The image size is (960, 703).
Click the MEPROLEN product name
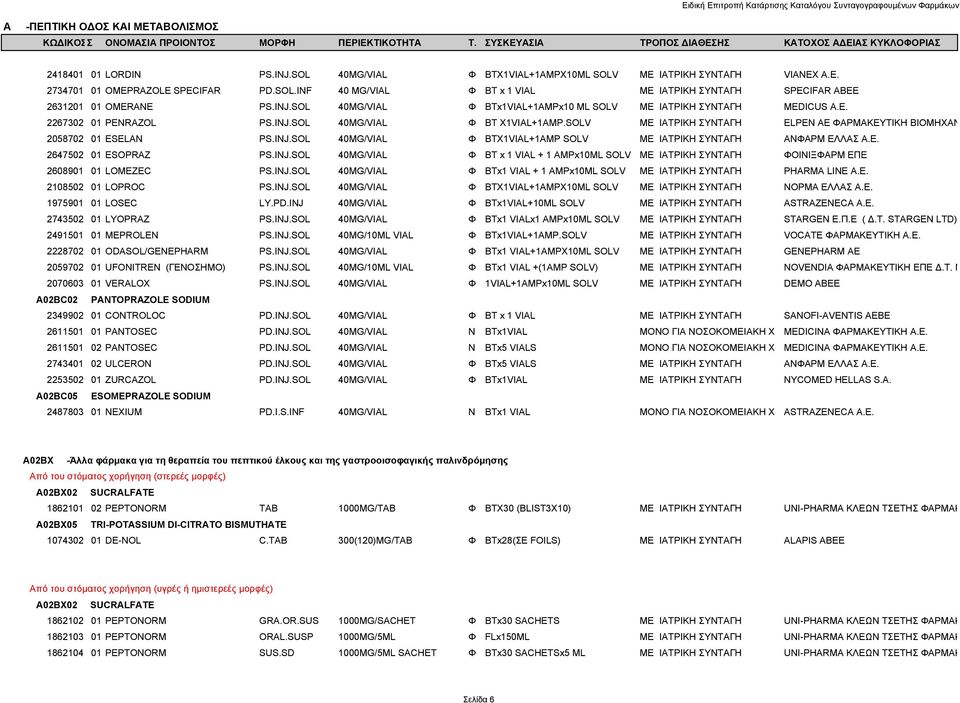(132, 235)
